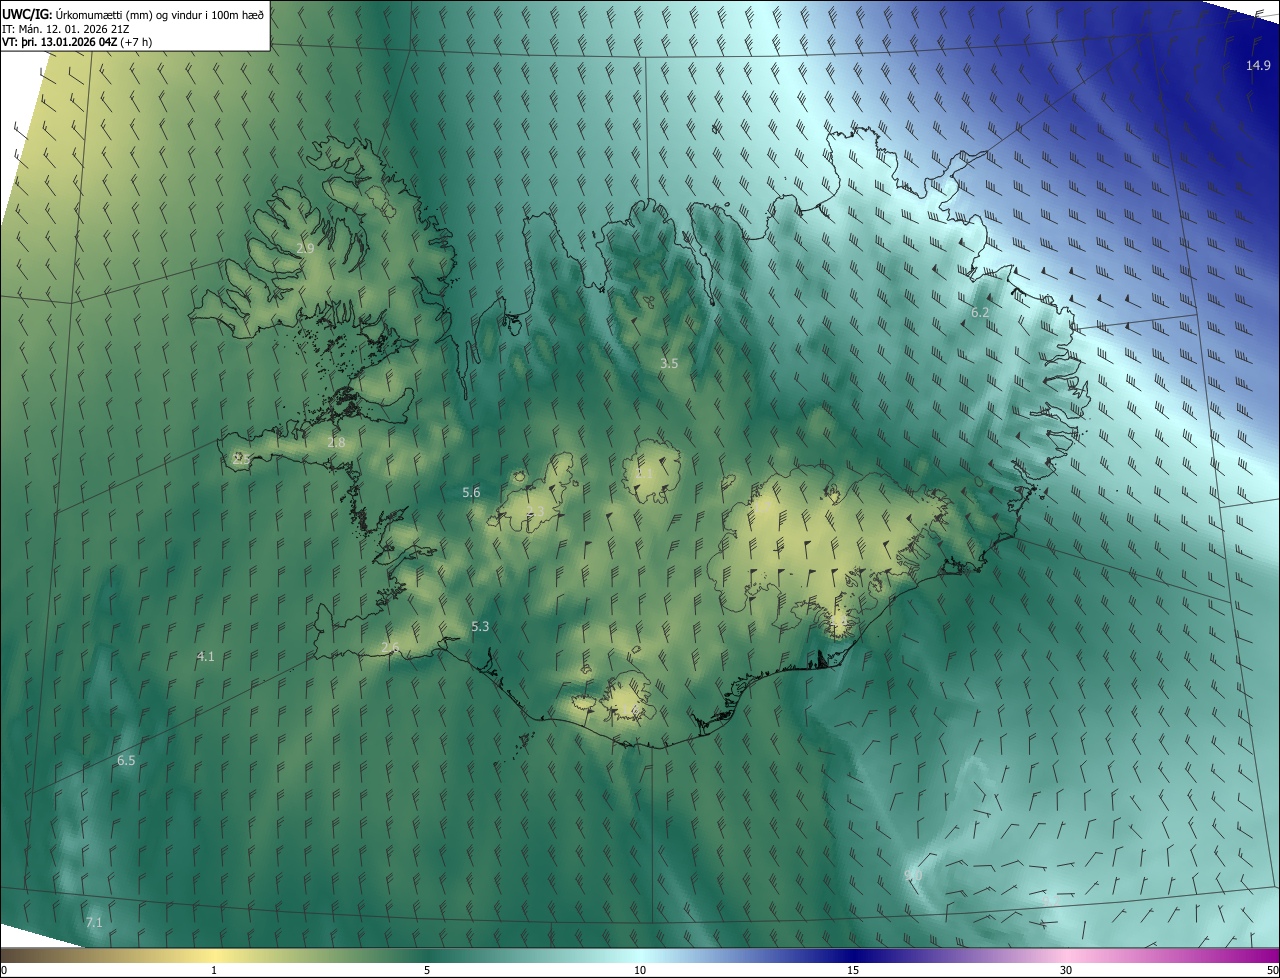Click the '10' tick on the colour scale
1280x978 pixels.
pyautogui.click(x=640, y=970)
